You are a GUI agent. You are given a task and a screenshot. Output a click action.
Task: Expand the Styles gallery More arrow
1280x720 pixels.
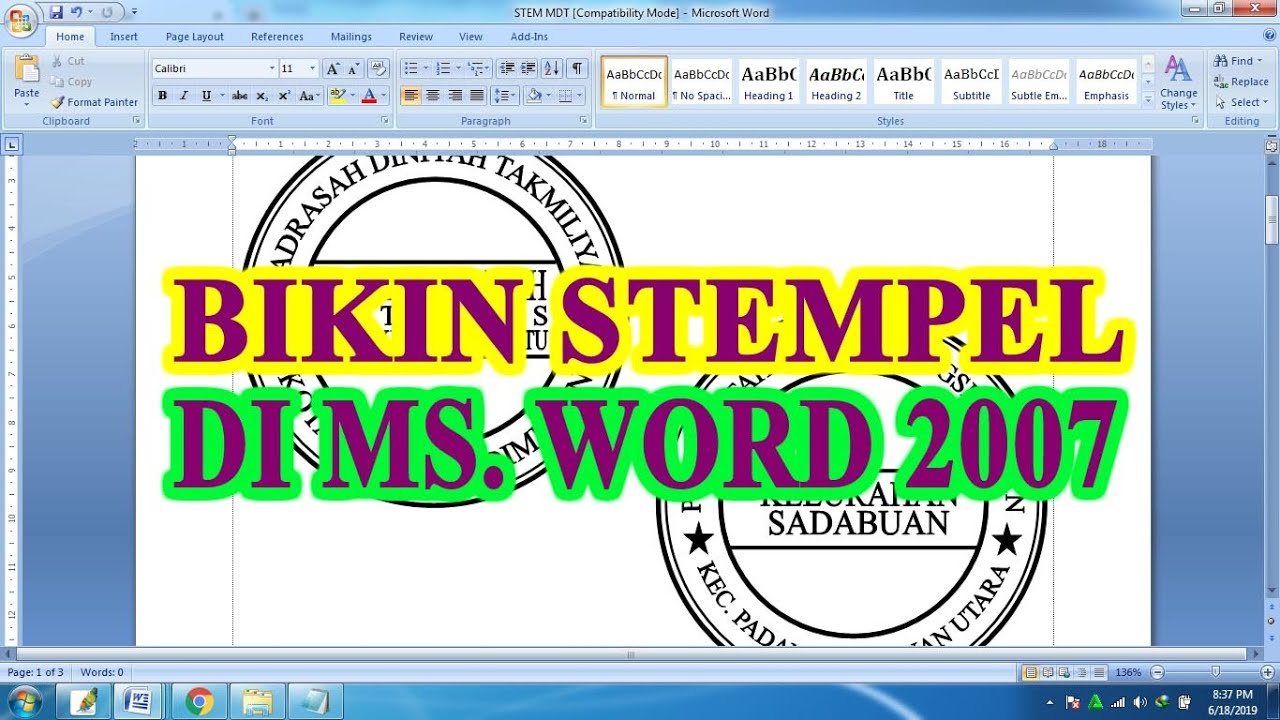pos(1148,99)
